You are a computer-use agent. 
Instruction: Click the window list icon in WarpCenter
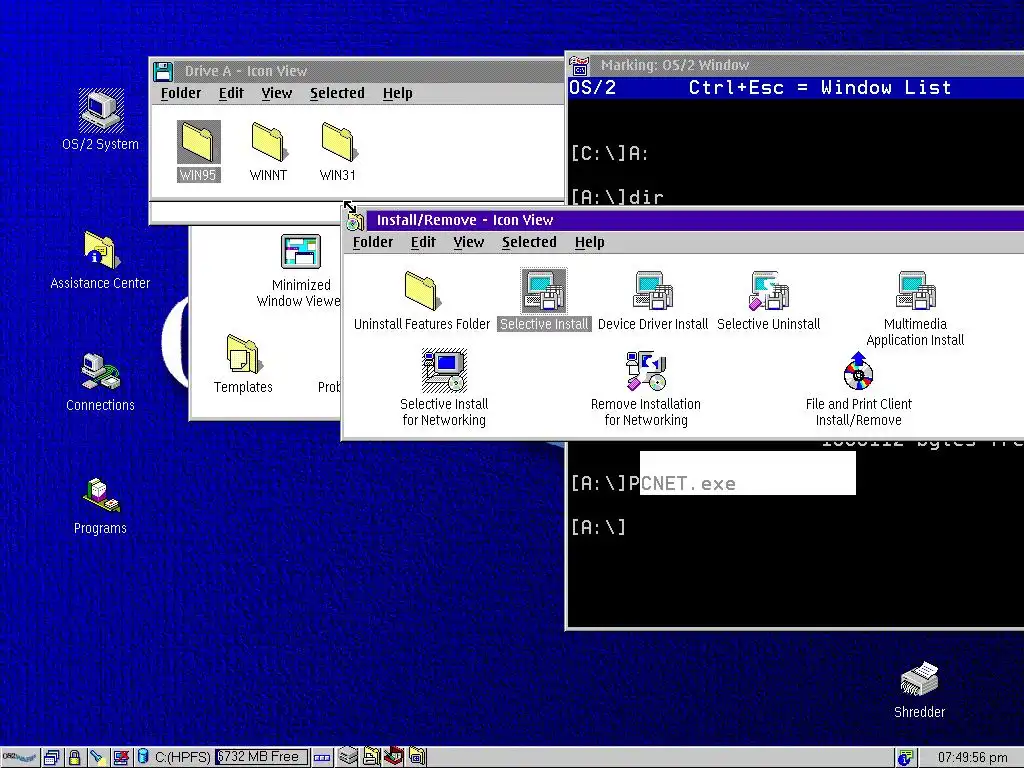pos(52,758)
